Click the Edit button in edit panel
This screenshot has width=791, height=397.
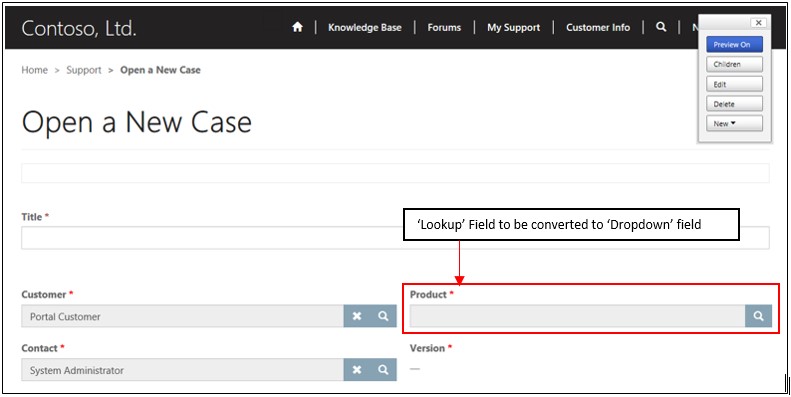point(734,84)
